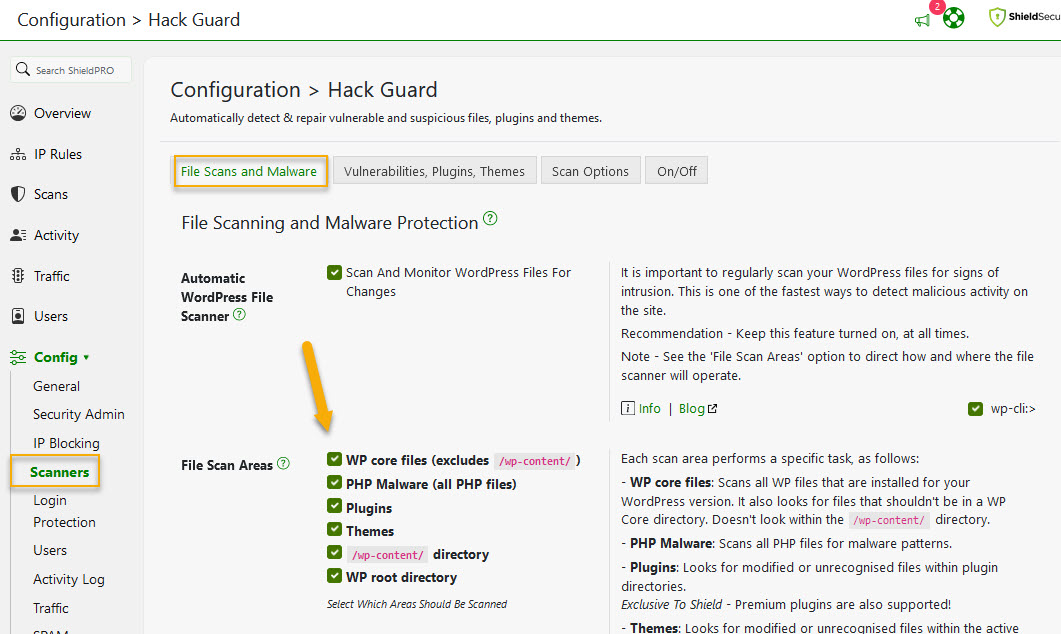The height and width of the screenshot is (634, 1061).
Task: Click the Search ShieldPRO field
Action: tap(70, 69)
